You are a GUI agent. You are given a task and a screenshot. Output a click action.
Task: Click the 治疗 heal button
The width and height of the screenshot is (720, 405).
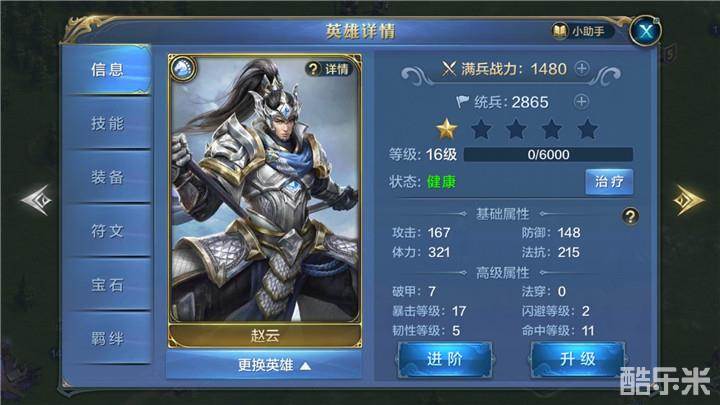coord(609,182)
